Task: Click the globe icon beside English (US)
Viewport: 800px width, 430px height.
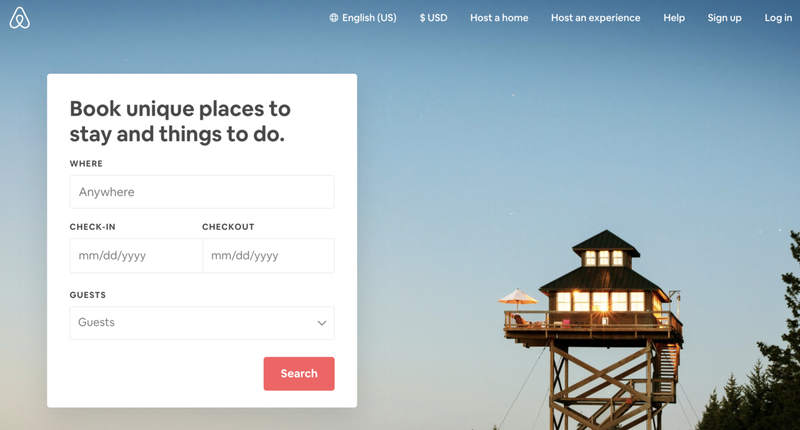Action: click(334, 18)
